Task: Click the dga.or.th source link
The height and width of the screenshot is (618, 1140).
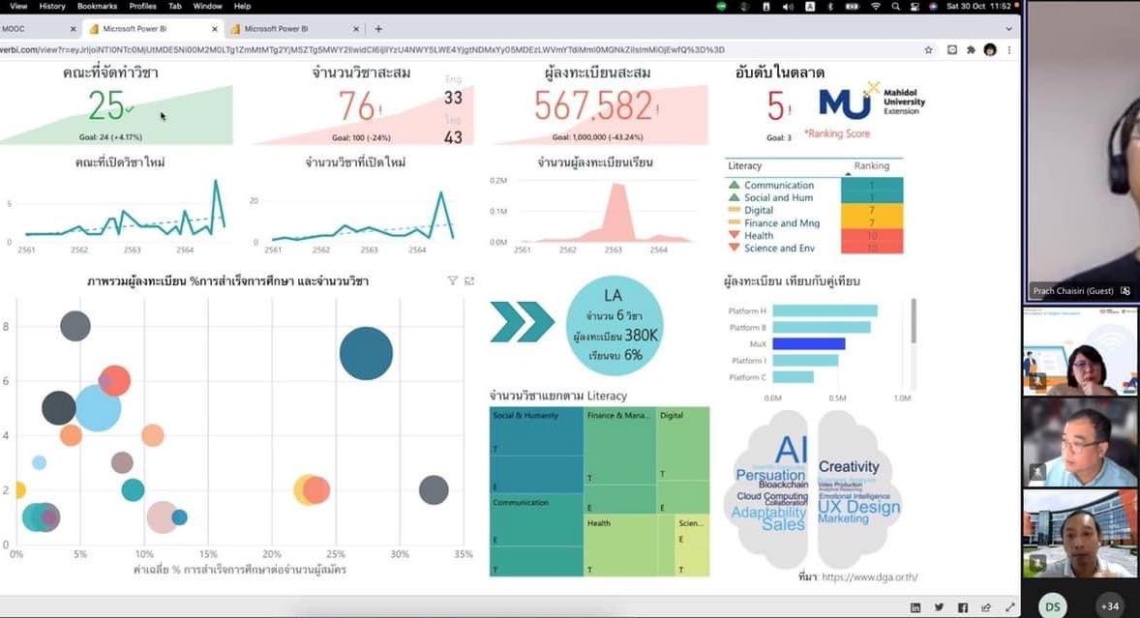Action: (869, 577)
